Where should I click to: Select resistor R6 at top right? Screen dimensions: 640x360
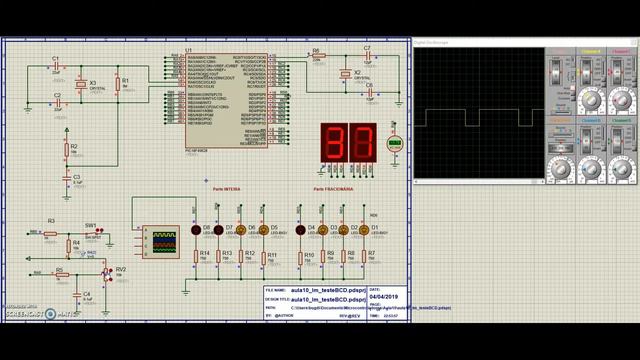point(318,56)
